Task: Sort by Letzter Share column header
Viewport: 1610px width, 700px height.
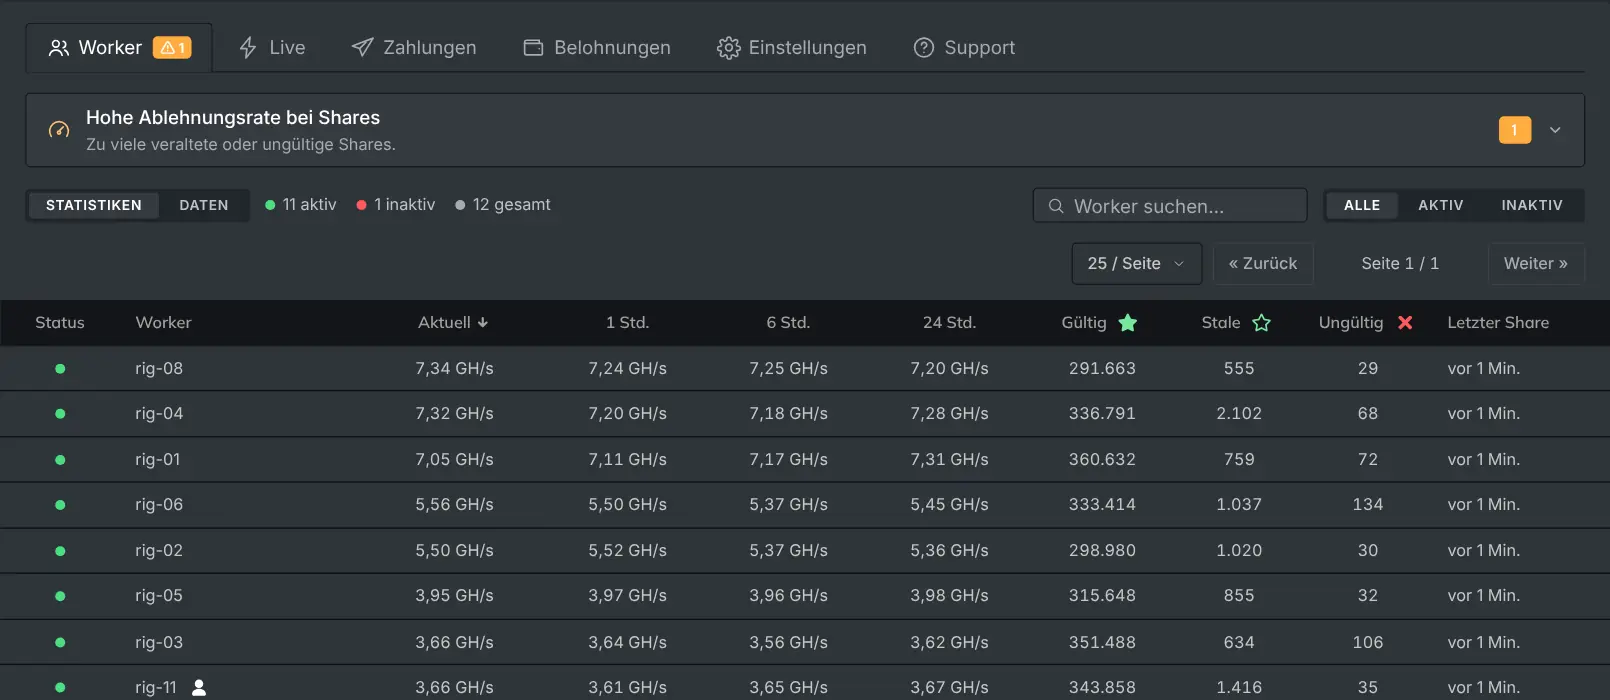Action: [1498, 323]
